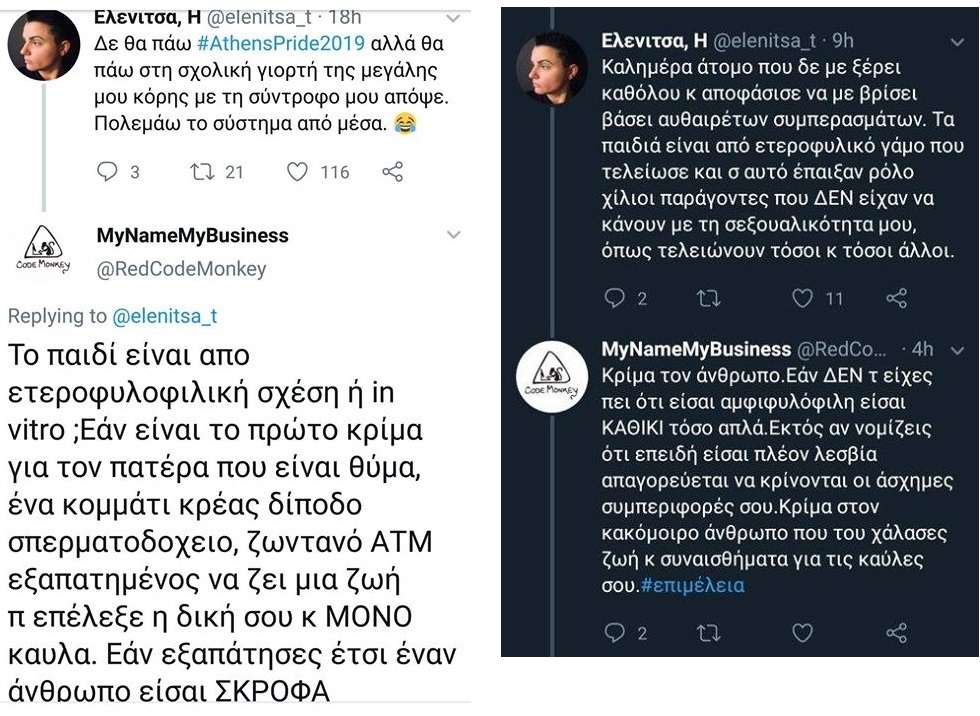Share the light-themed Athens Pride tweet
The image size is (980, 716).
point(393,172)
